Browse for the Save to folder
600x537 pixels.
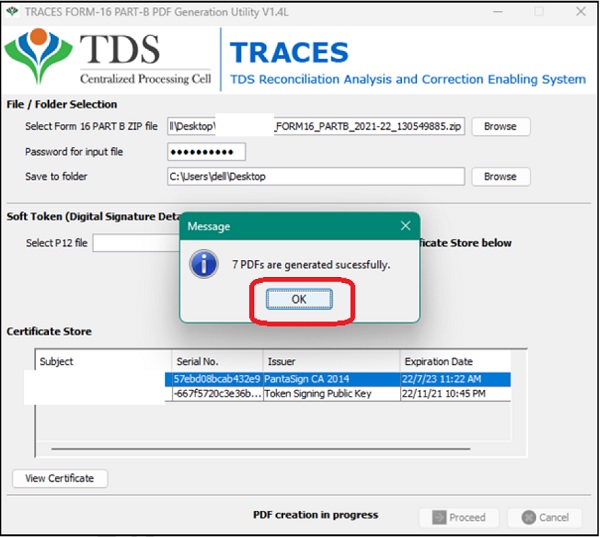[501, 176]
